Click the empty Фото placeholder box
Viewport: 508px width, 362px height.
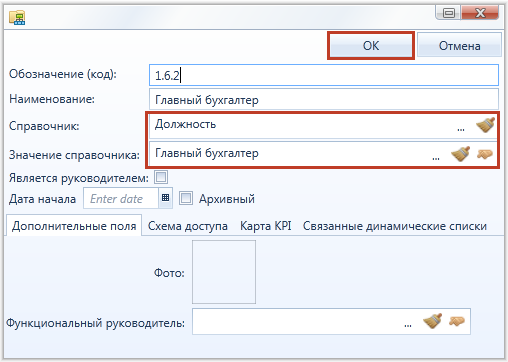(224, 272)
